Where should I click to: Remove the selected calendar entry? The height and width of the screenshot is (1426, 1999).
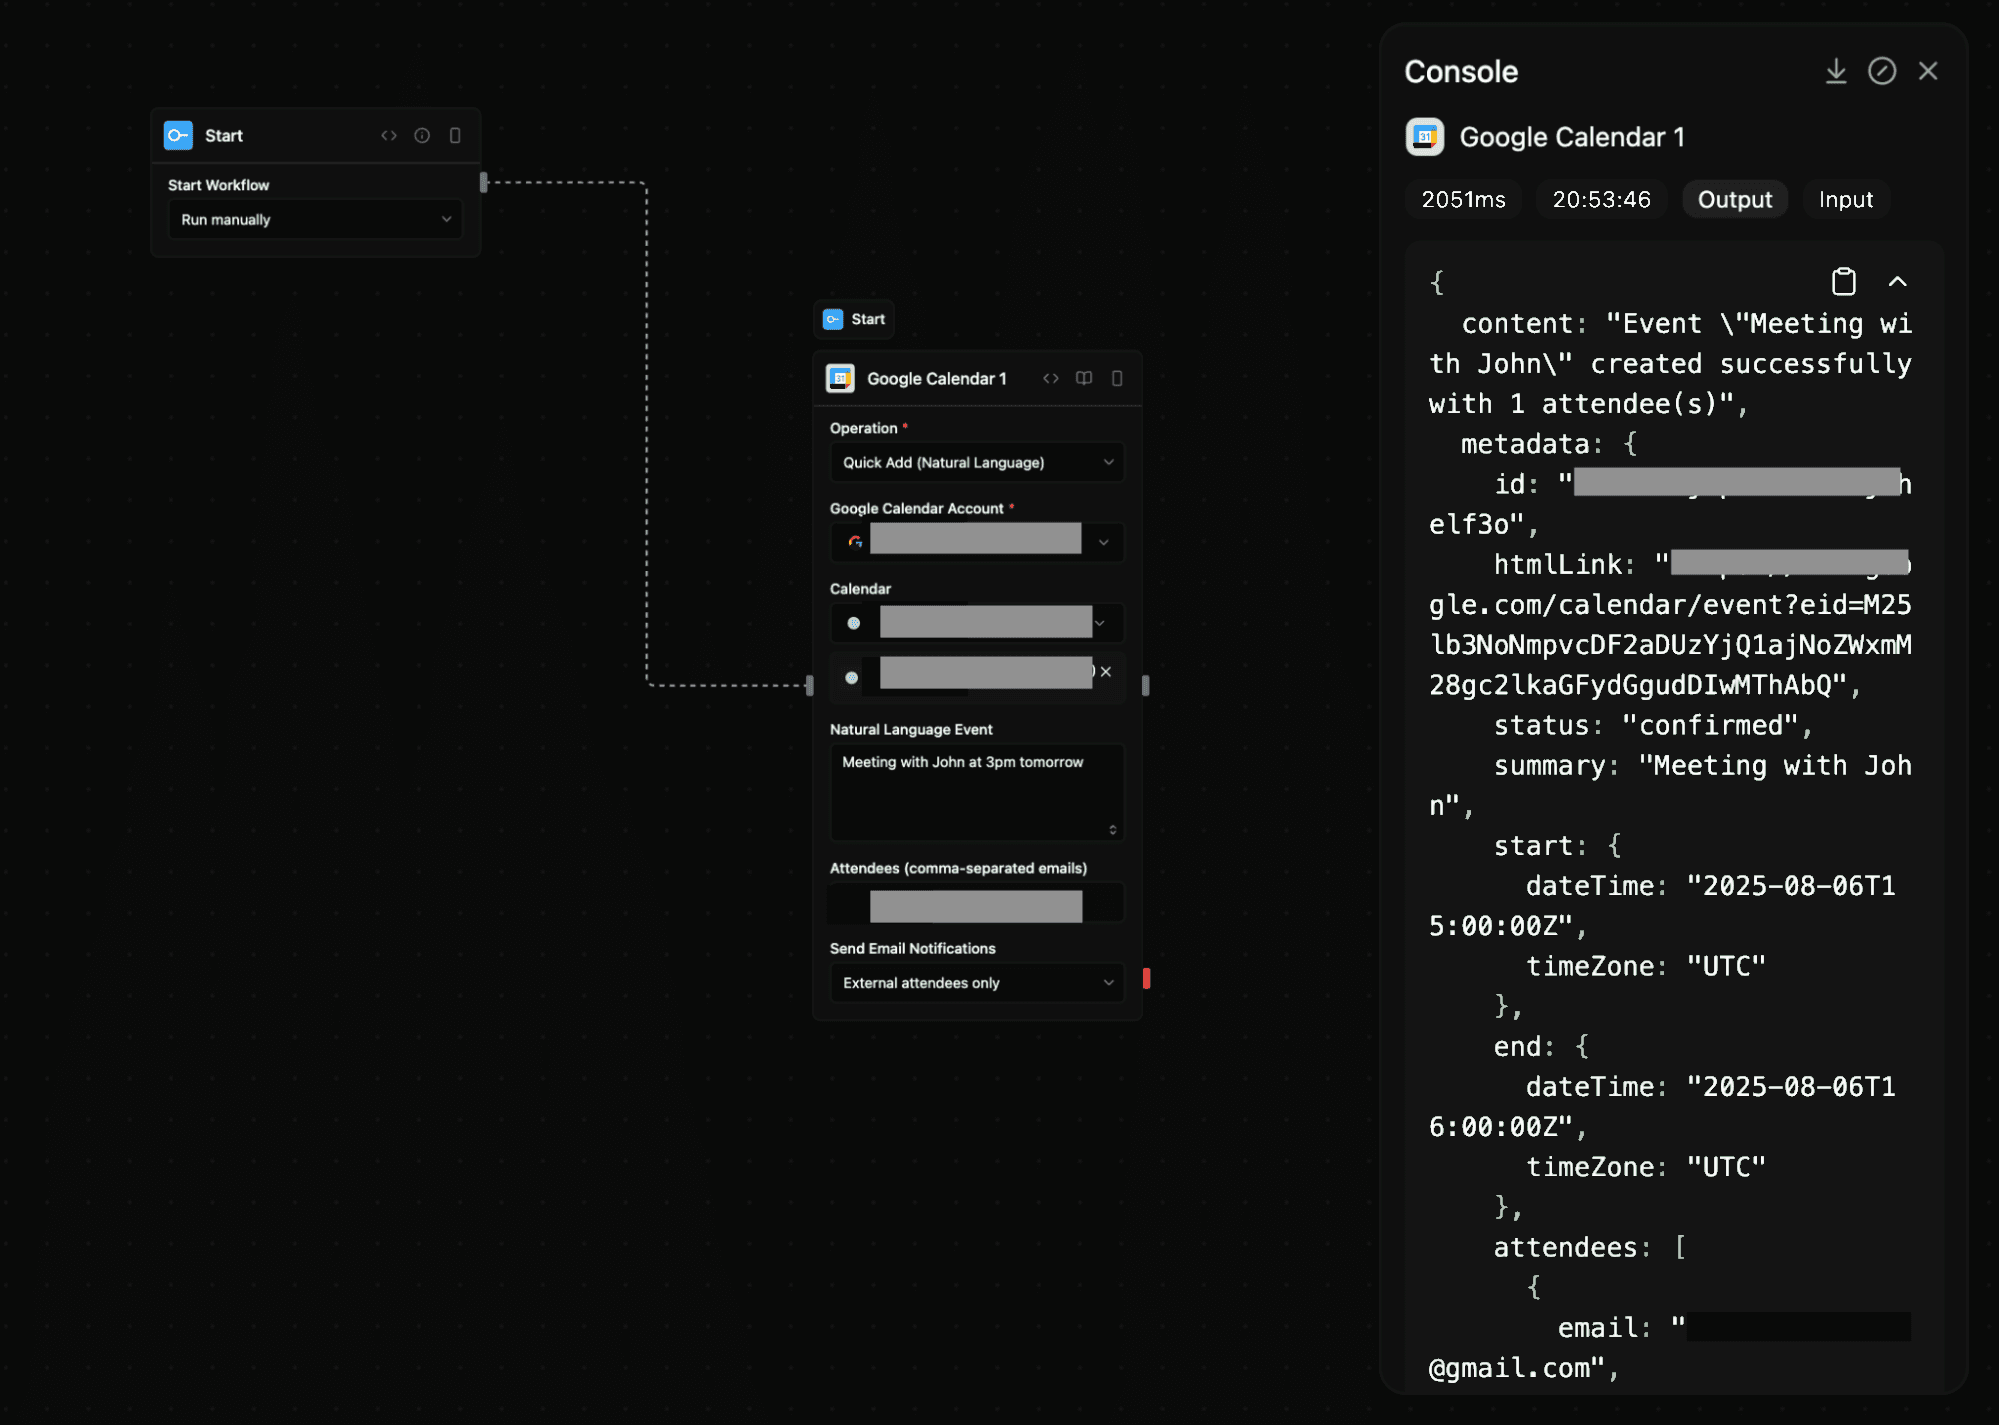pos(1105,672)
